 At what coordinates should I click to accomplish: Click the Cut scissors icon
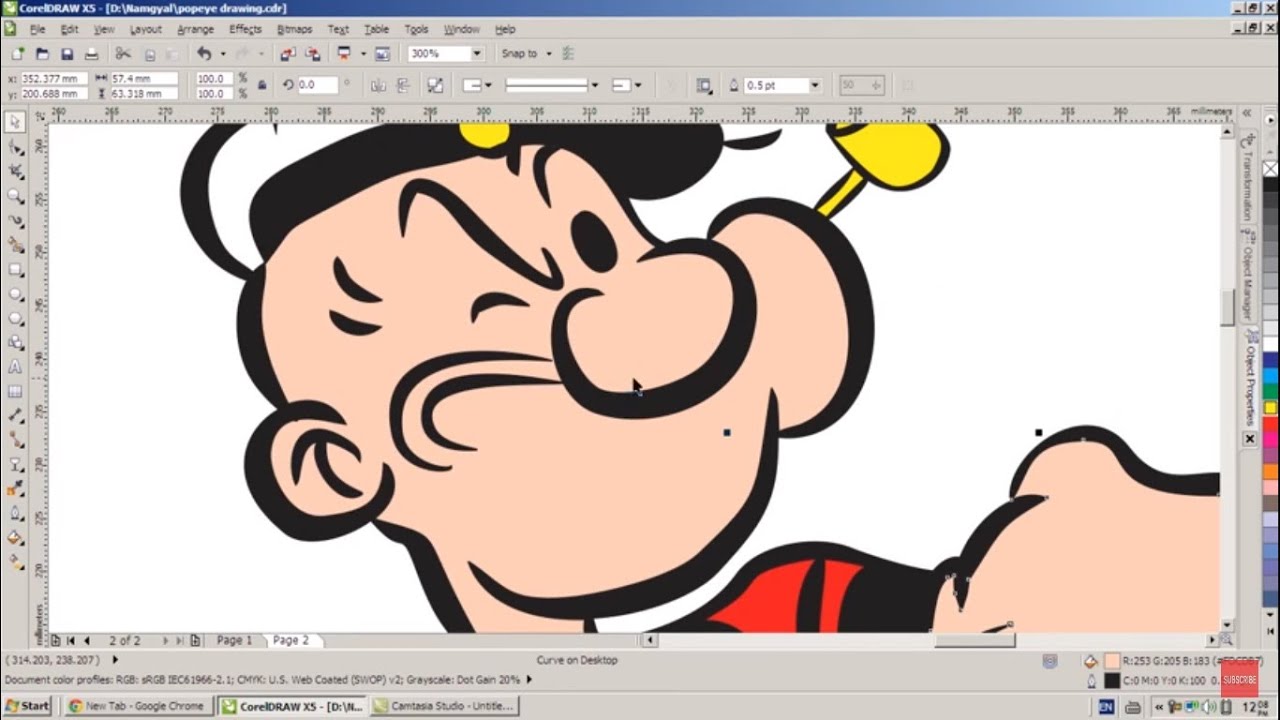point(123,54)
